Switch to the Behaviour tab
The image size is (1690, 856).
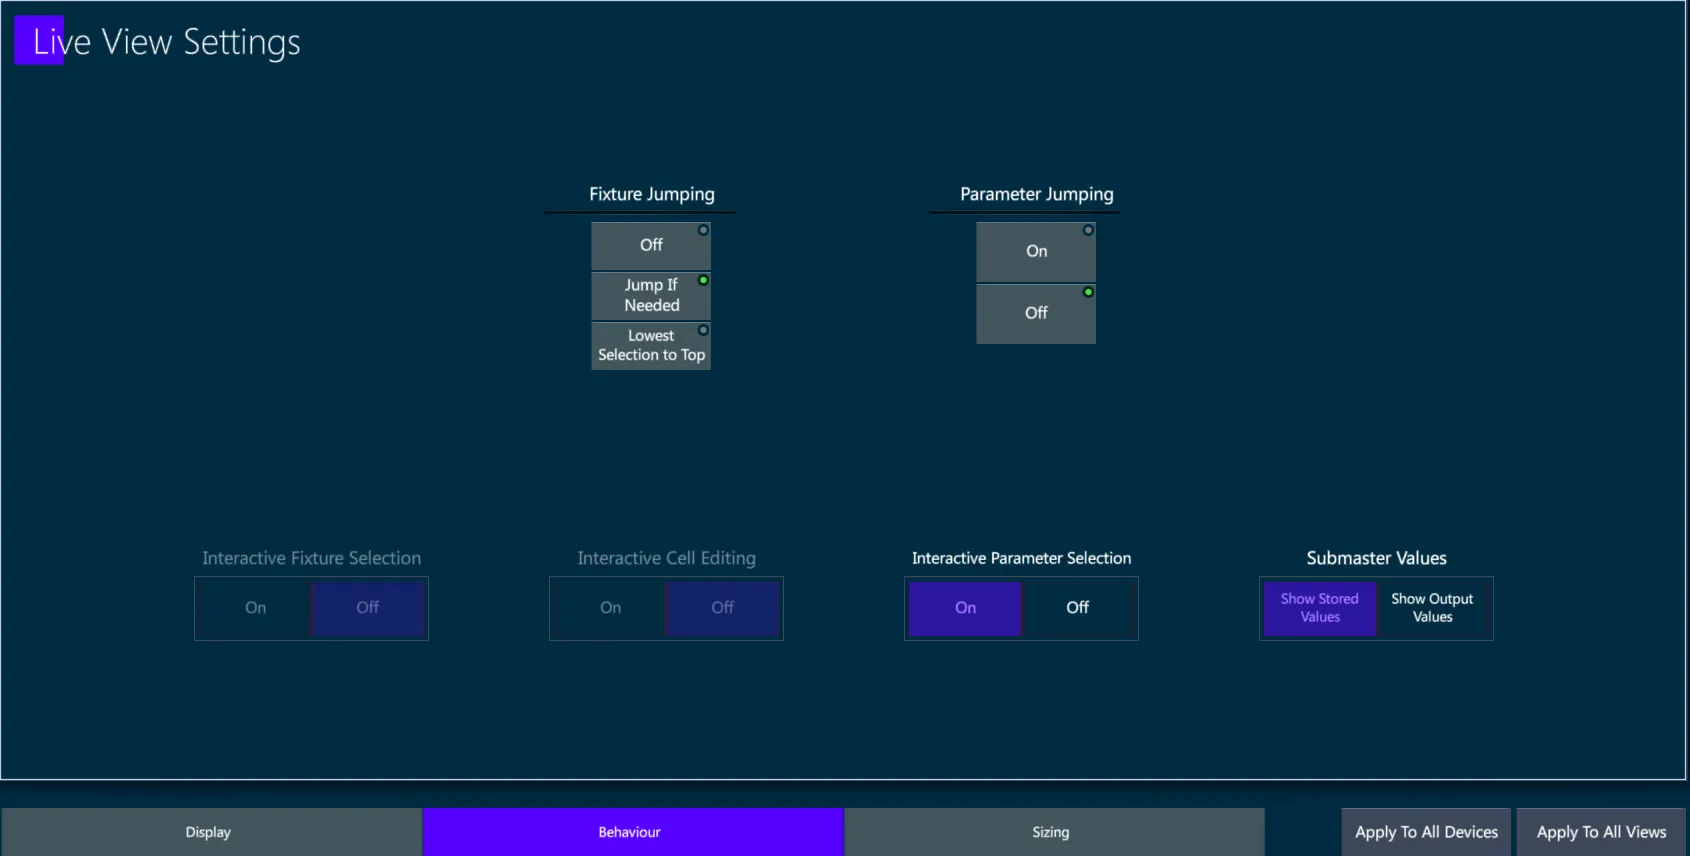pyautogui.click(x=633, y=832)
